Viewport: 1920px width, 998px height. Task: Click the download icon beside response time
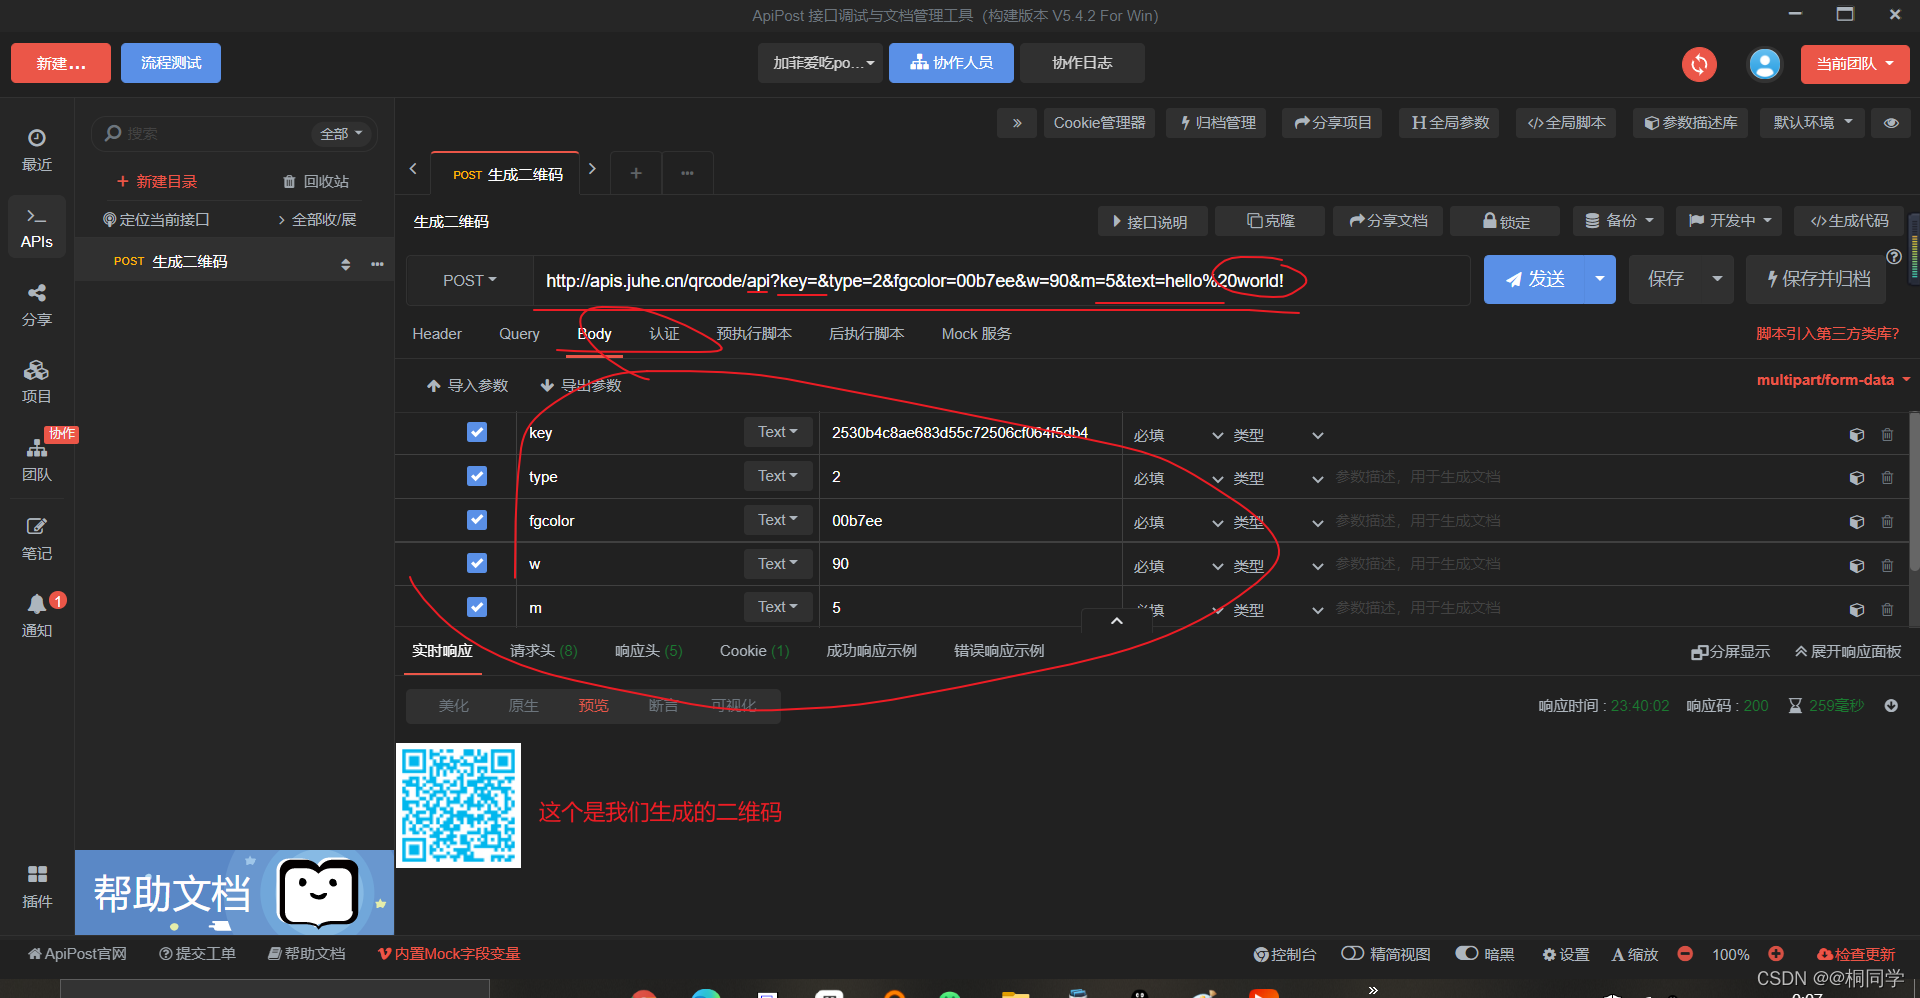click(1891, 706)
